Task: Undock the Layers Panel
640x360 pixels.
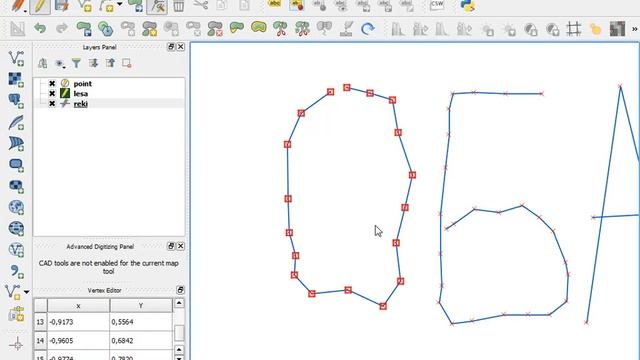Action: click(x=171, y=47)
